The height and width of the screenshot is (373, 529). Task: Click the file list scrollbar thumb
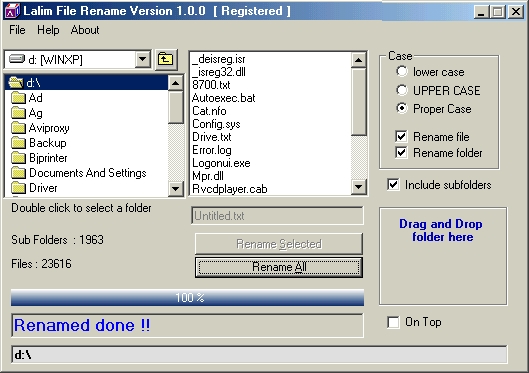[x=358, y=102]
